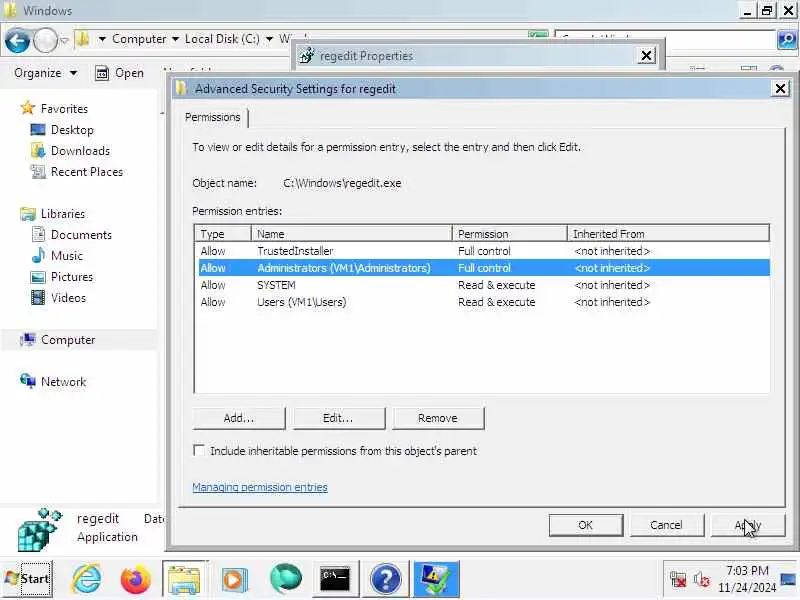This screenshot has height=600, width=800.
Task: Select the Users (VM1\Users) permission entry
Action: (484, 302)
